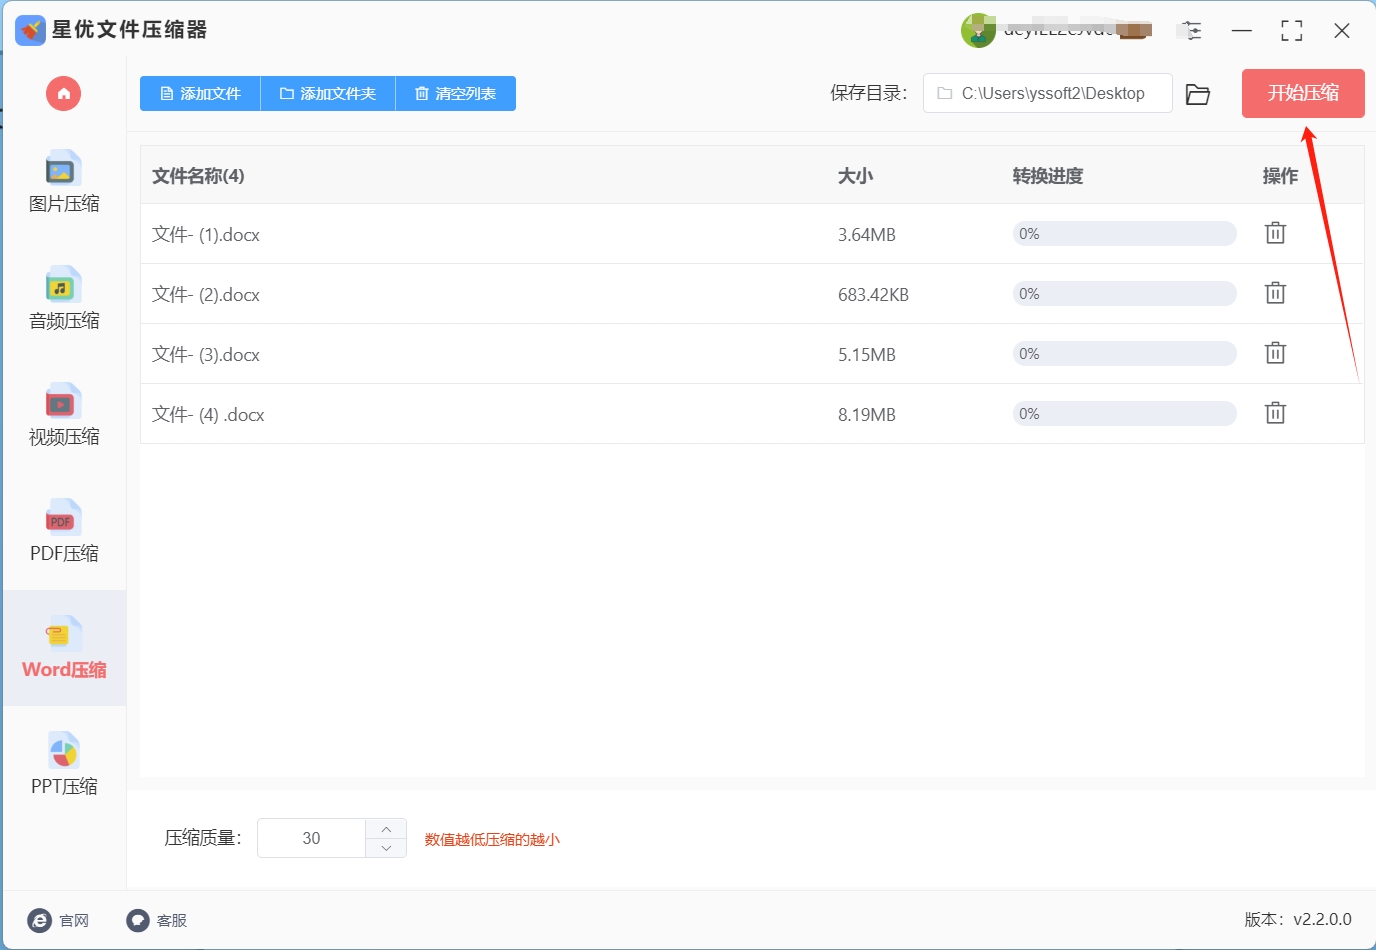Select file name 文件- (1).docx
Screen dimensions: 1376x950
coord(206,235)
